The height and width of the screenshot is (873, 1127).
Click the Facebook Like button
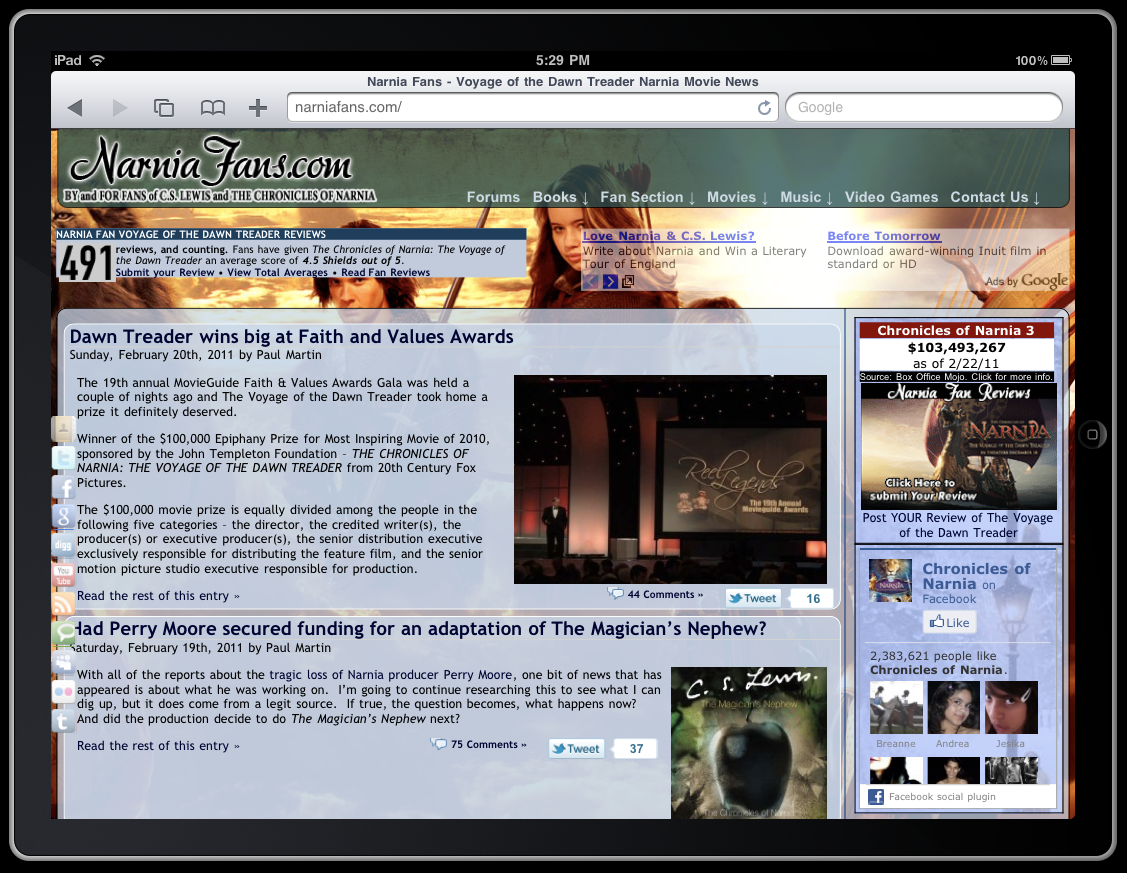click(x=949, y=622)
